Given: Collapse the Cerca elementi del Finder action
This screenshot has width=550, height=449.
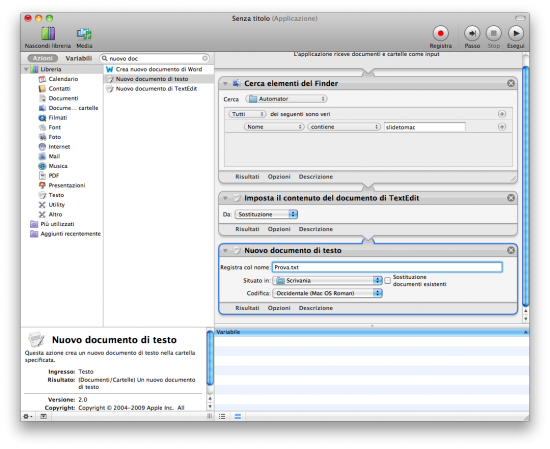Looking at the screenshot, I should click(x=225, y=83).
